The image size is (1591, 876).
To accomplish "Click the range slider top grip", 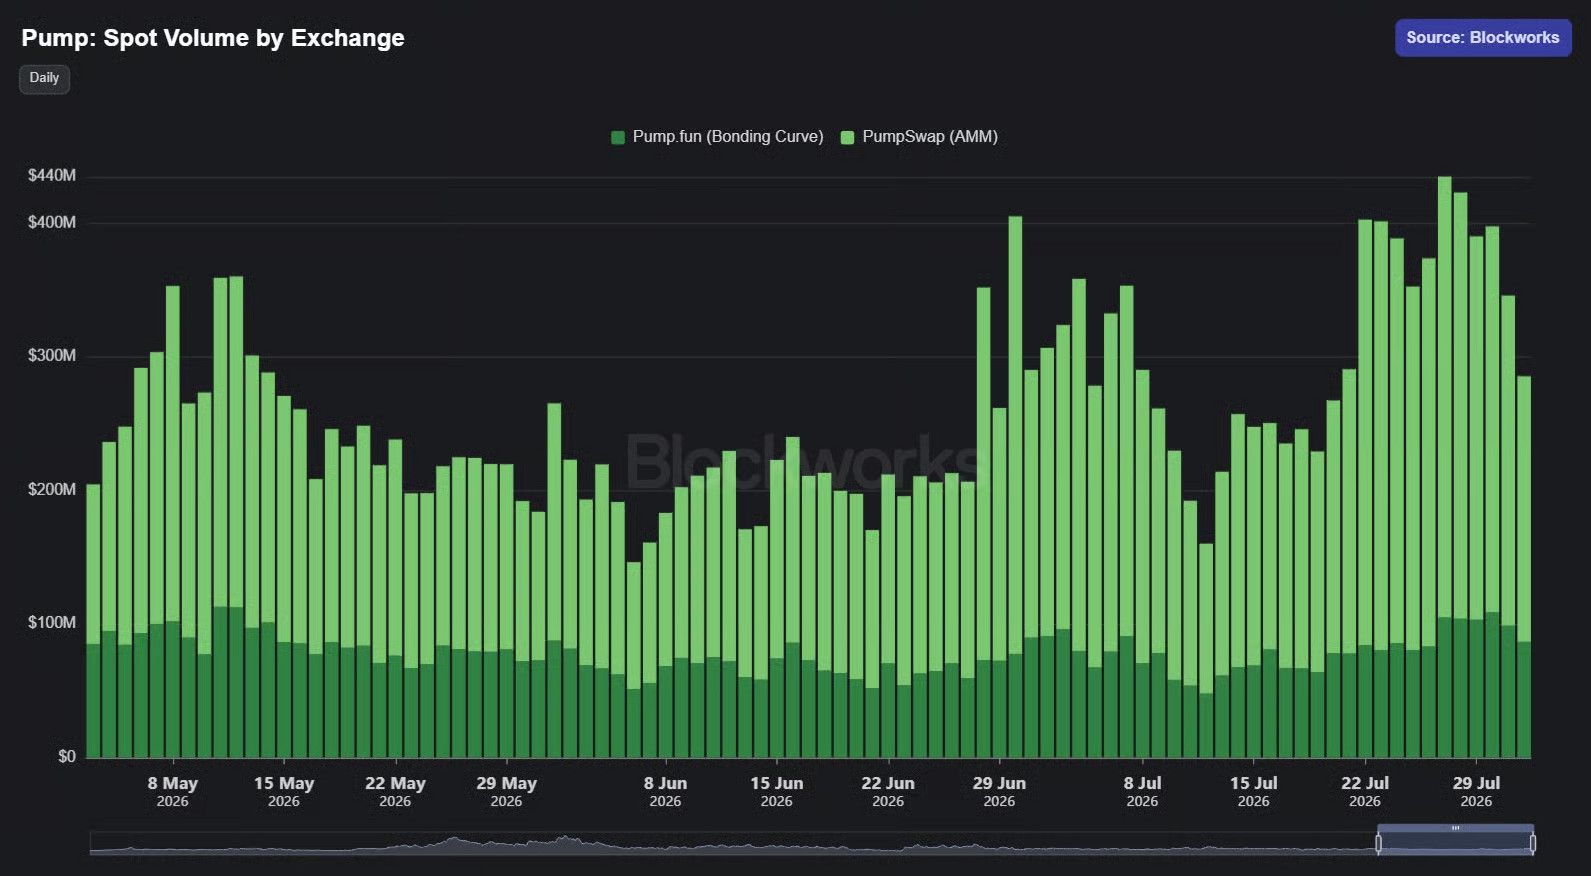I will [1455, 828].
